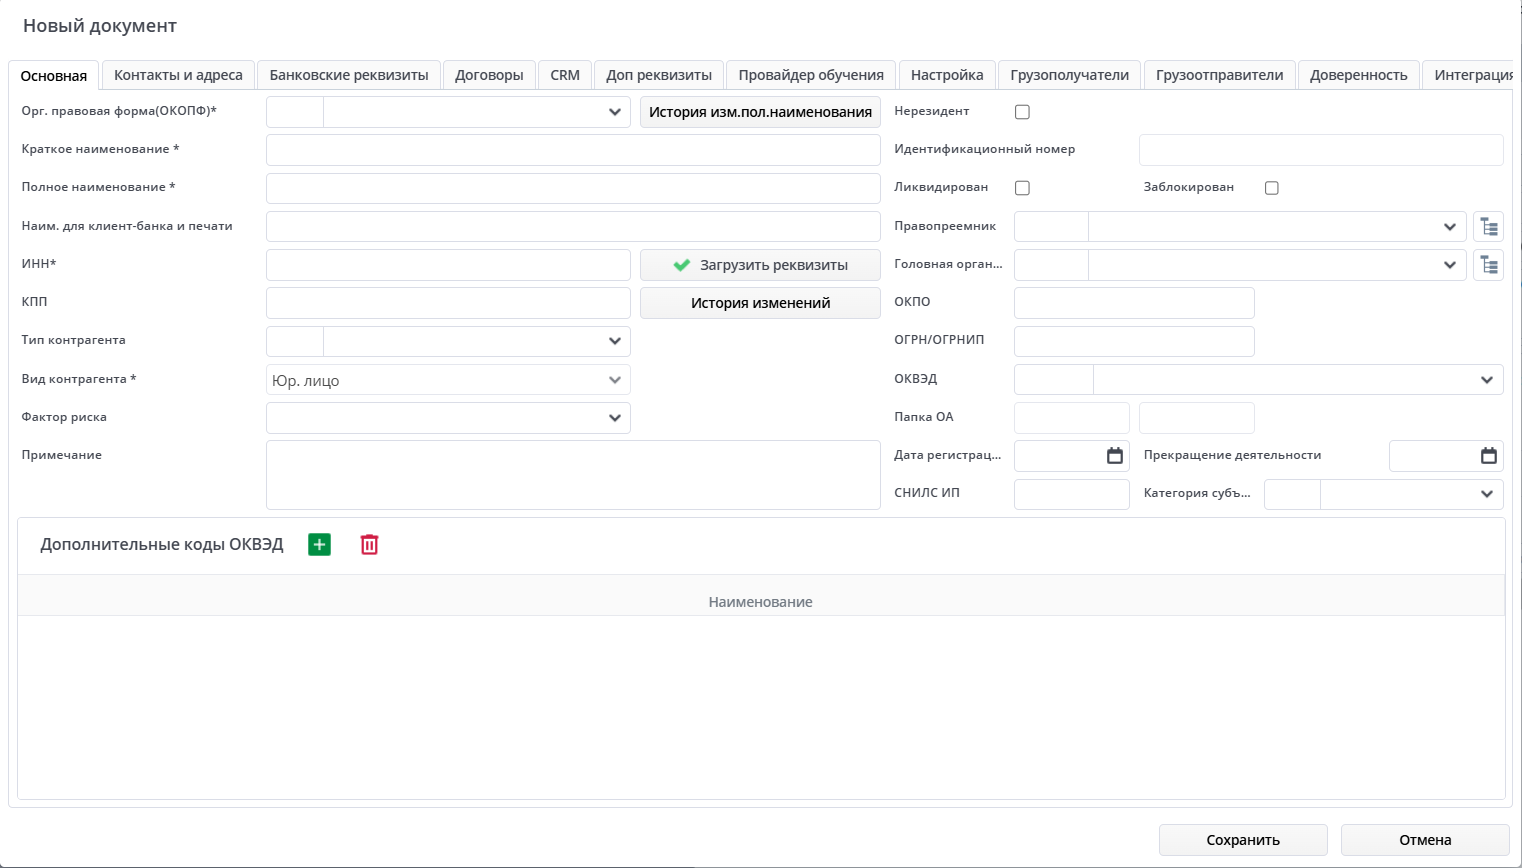
Task: Expand the Фактор риска dropdown
Action: tap(614, 418)
